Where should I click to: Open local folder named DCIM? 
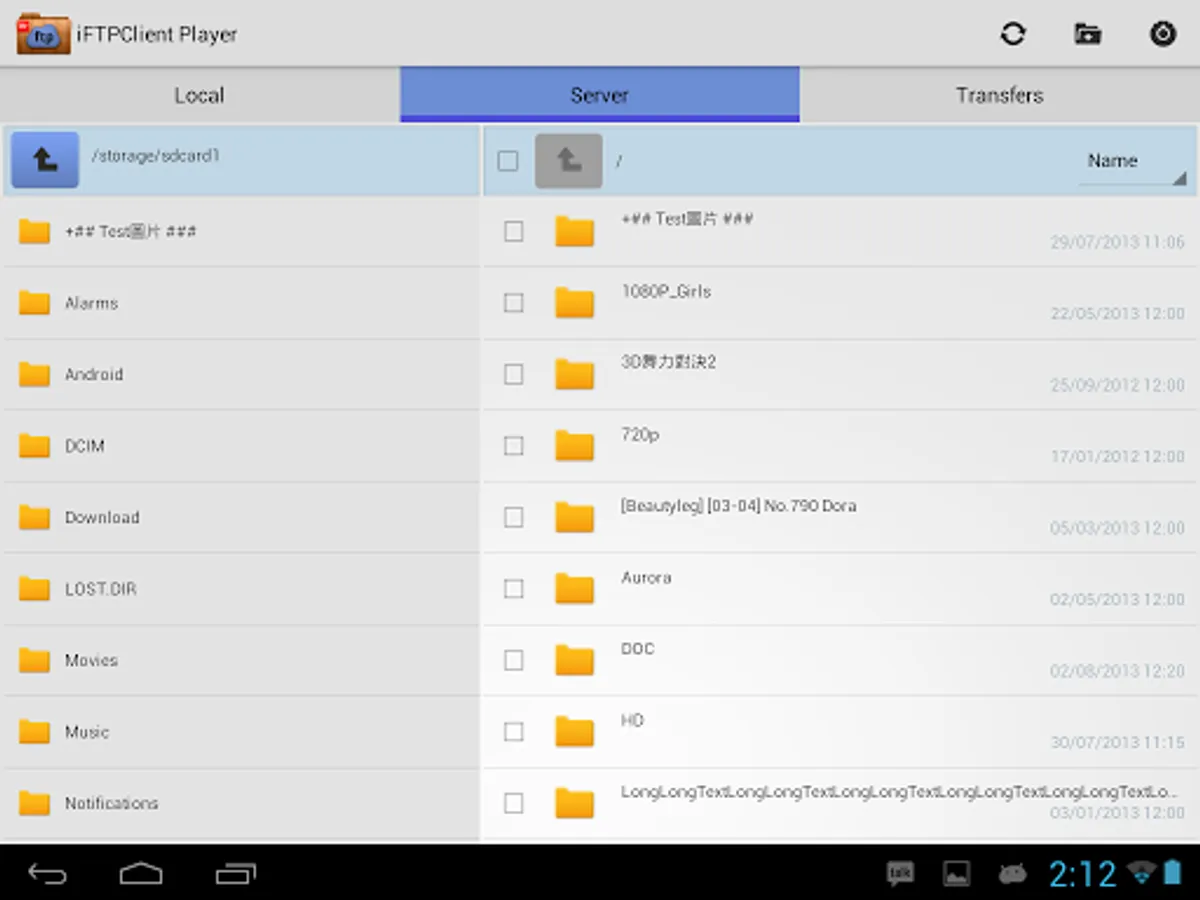coord(85,446)
